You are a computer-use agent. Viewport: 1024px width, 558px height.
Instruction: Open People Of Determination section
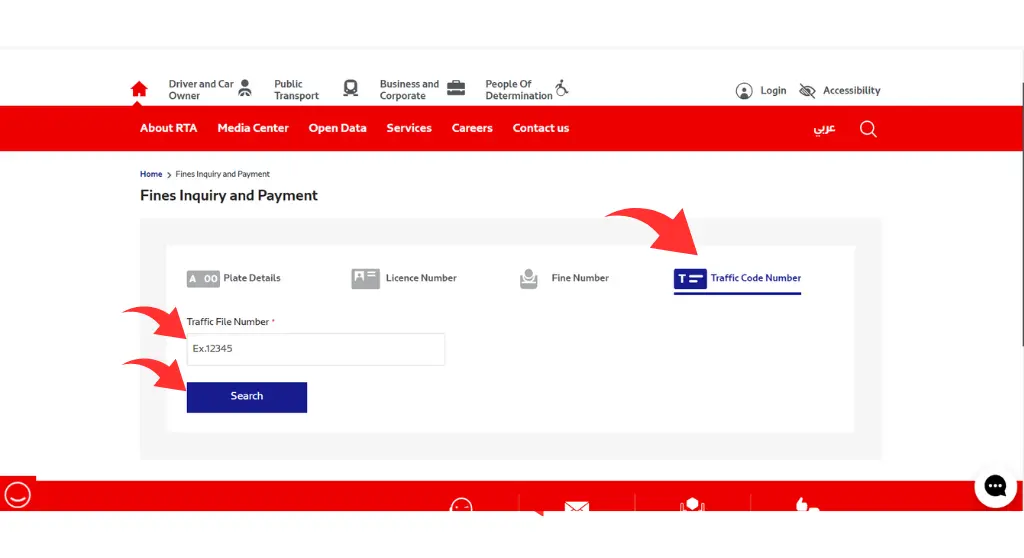[x=519, y=90]
